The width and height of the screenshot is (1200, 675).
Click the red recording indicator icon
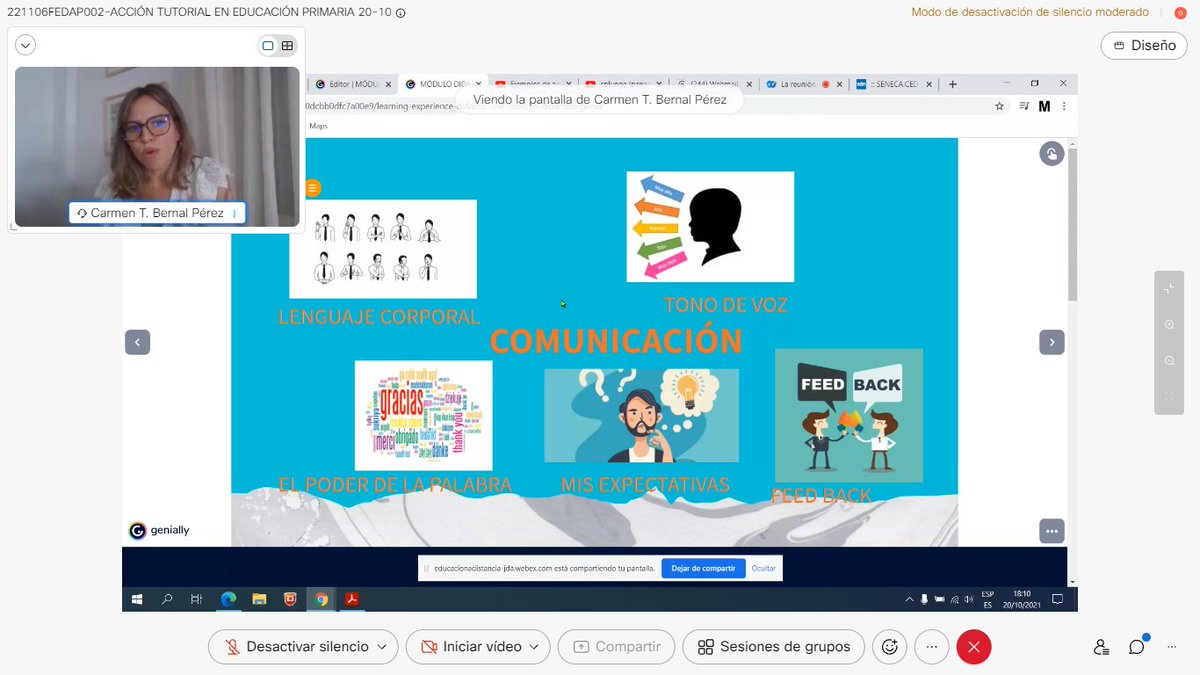(1180, 12)
